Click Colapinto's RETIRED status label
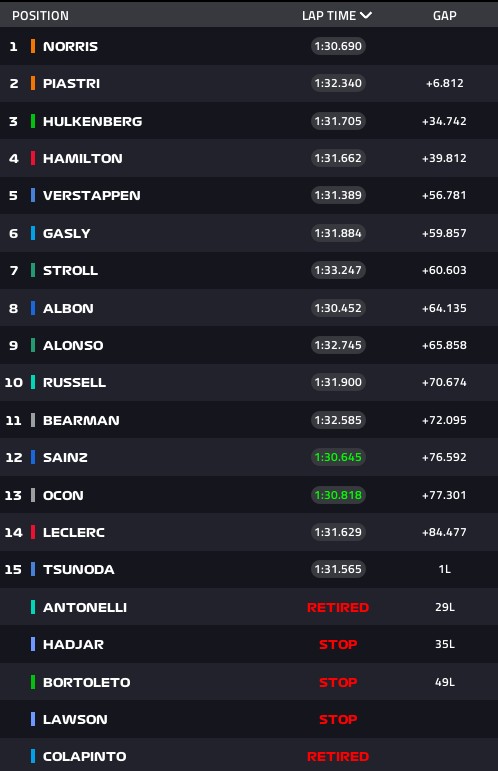This screenshot has width=498, height=771. click(x=338, y=756)
